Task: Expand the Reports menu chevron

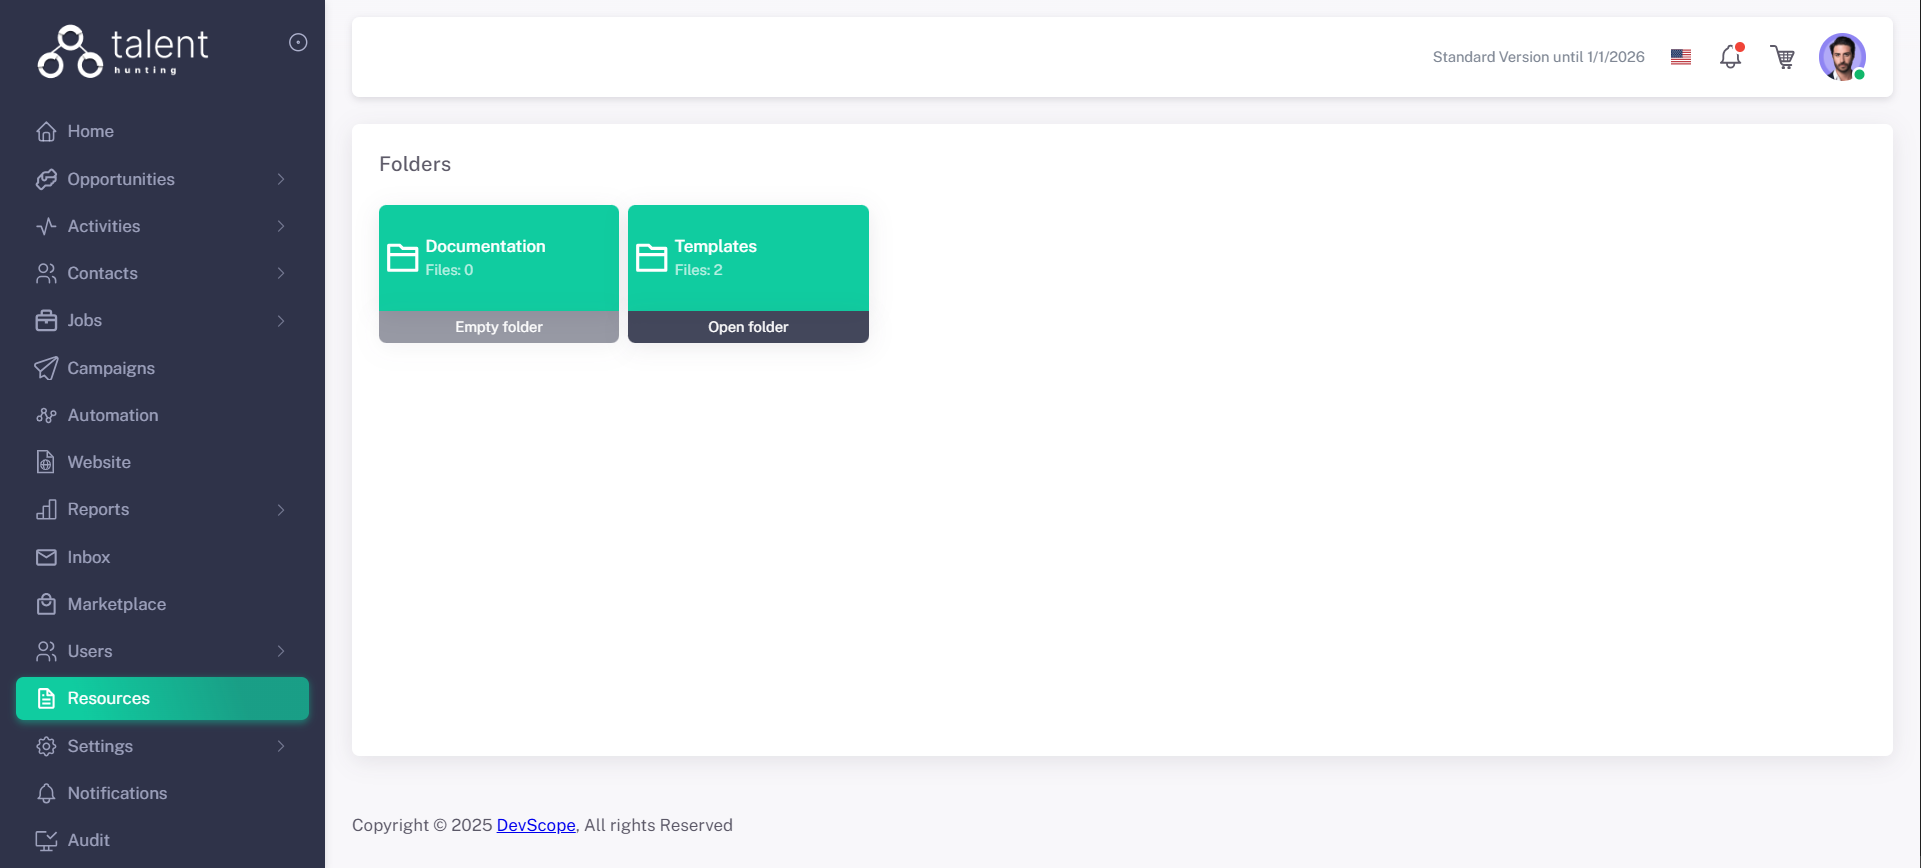Action: 281,510
